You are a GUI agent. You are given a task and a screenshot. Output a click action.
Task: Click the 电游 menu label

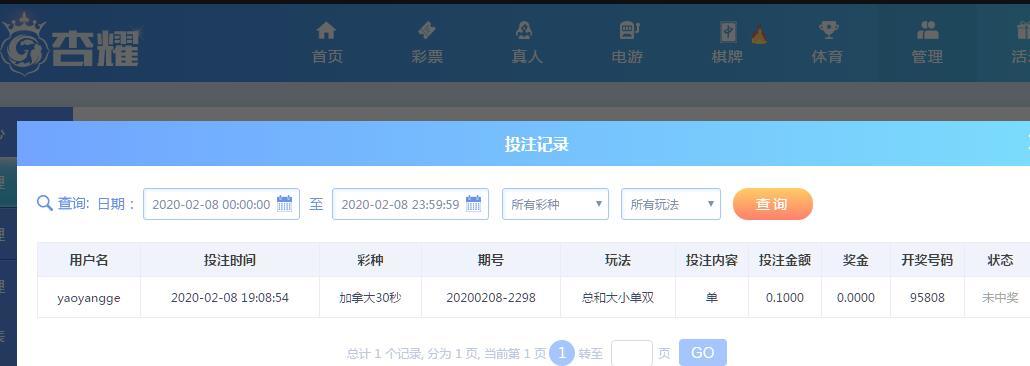click(x=627, y=57)
